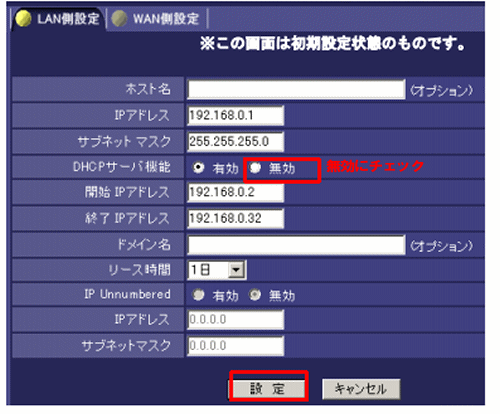Click the 開始 IPアドレス field
The width and height of the screenshot is (500, 414).
click(x=236, y=192)
